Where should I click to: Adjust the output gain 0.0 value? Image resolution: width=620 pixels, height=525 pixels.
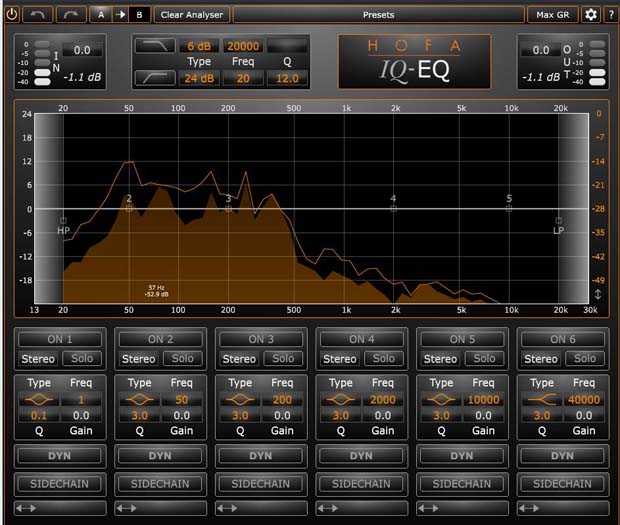point(541,50)
